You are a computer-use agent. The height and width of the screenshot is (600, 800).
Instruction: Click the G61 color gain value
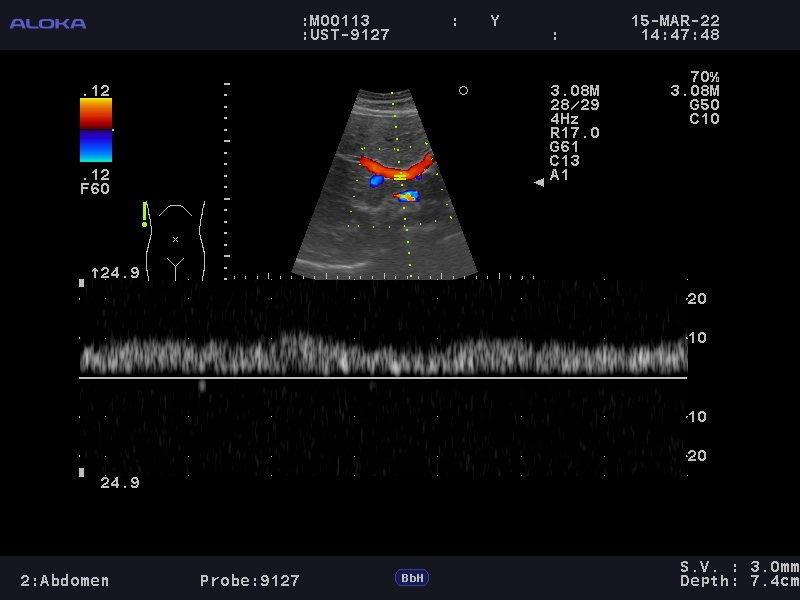(x=564, y=147)
